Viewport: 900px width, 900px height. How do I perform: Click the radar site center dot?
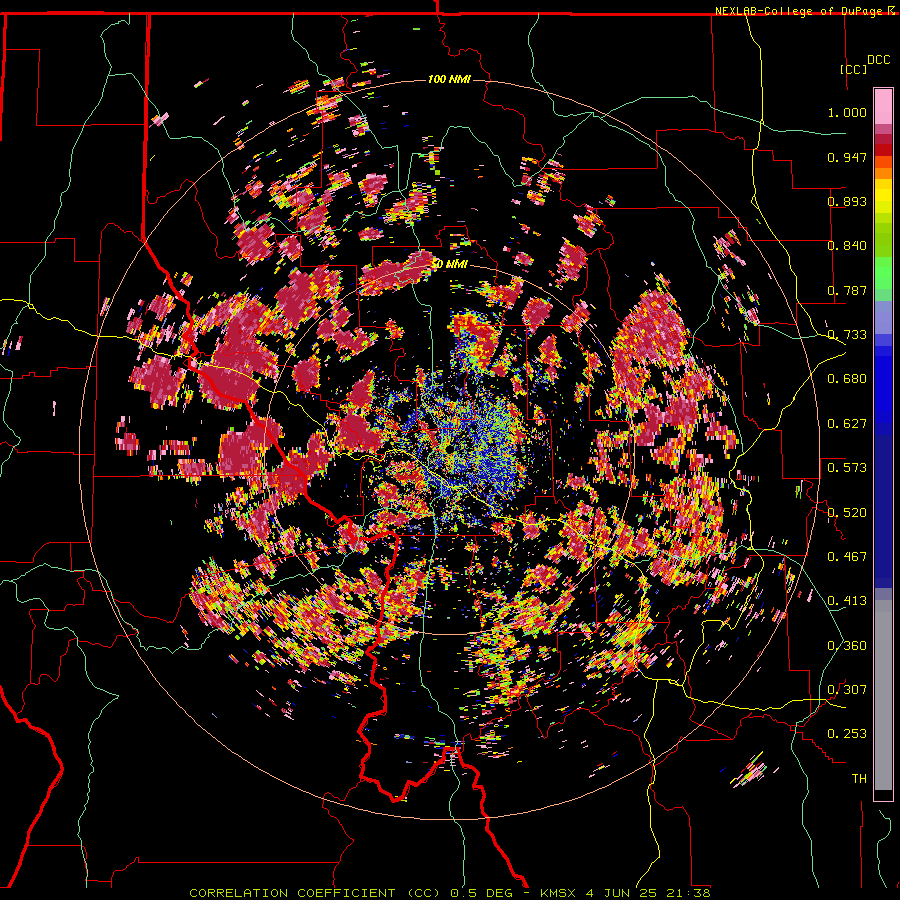pyautogui.click(x=449, y=449)
